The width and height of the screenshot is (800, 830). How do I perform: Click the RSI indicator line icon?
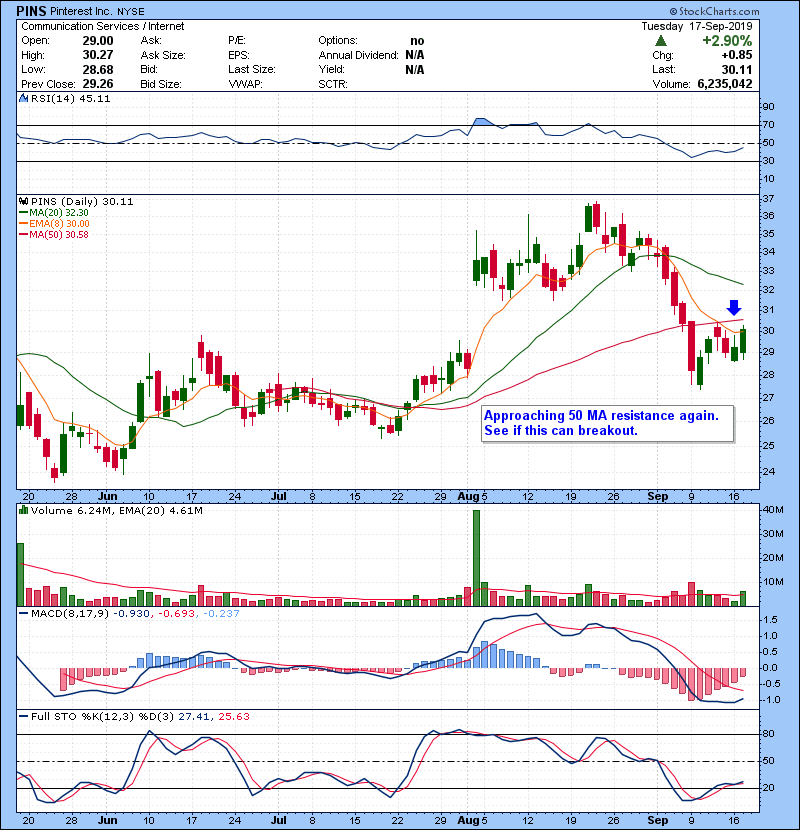coord(23,98)
